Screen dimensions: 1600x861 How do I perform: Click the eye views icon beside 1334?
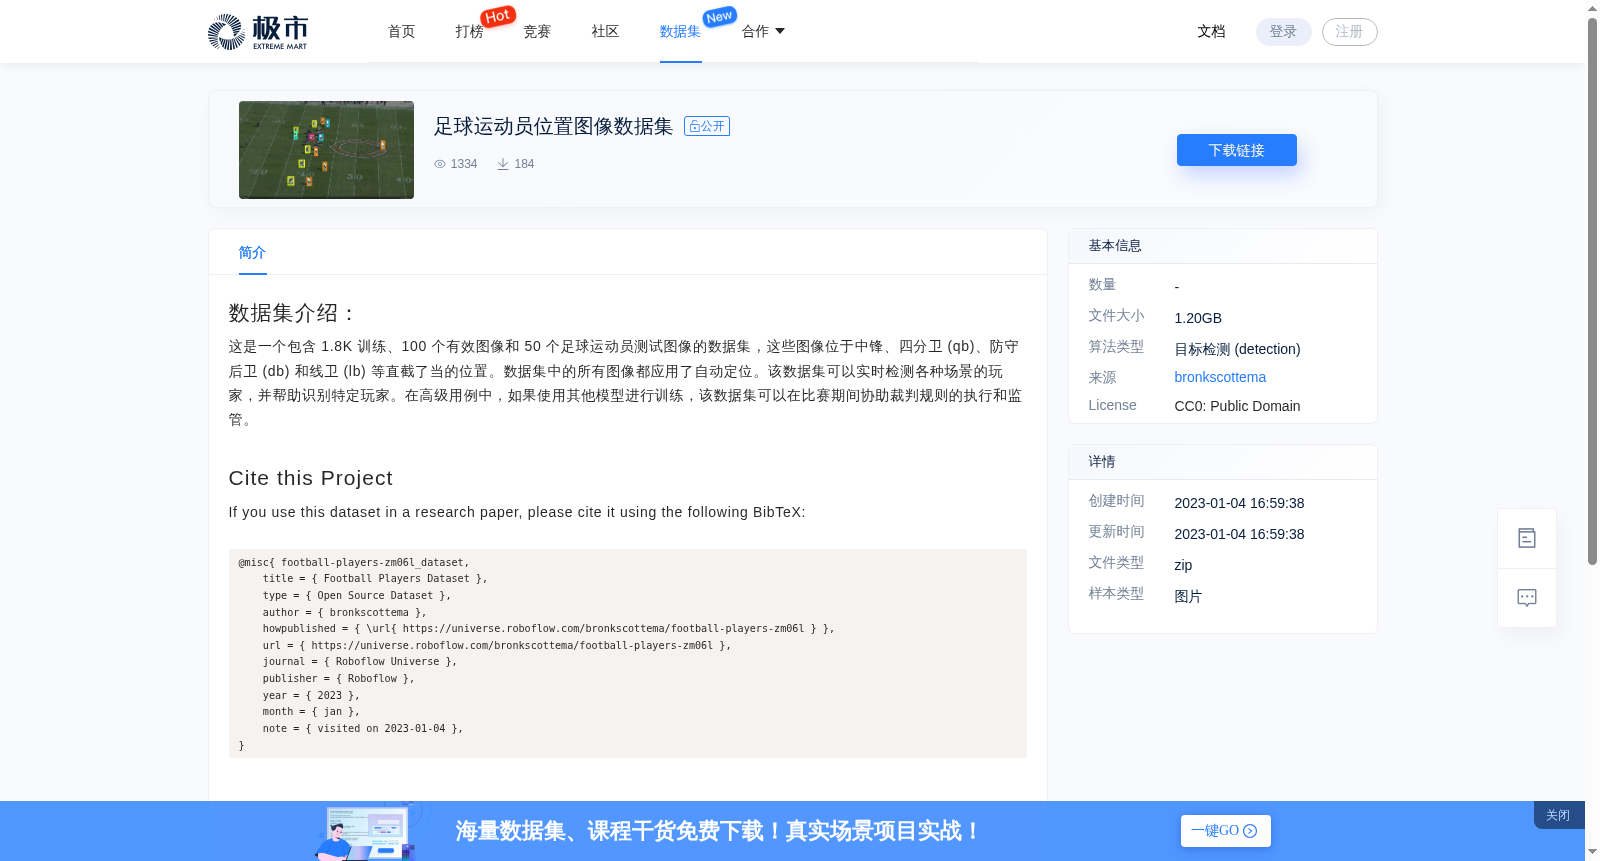pos(440,164)
